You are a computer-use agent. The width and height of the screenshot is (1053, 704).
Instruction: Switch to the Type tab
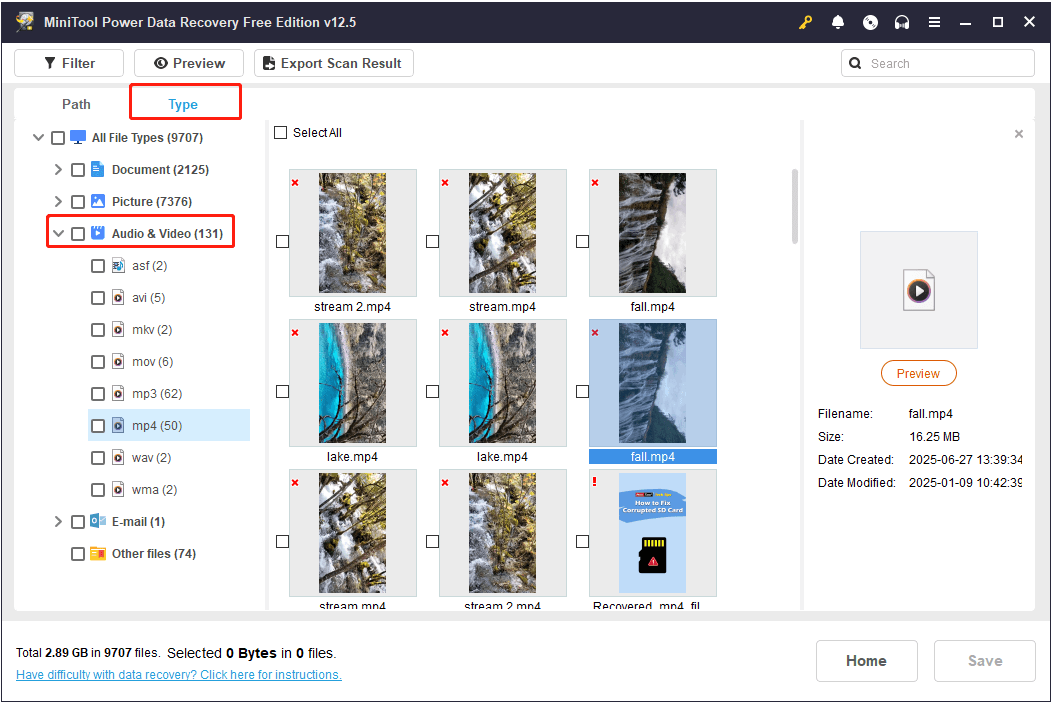click(x=183, y=104)
